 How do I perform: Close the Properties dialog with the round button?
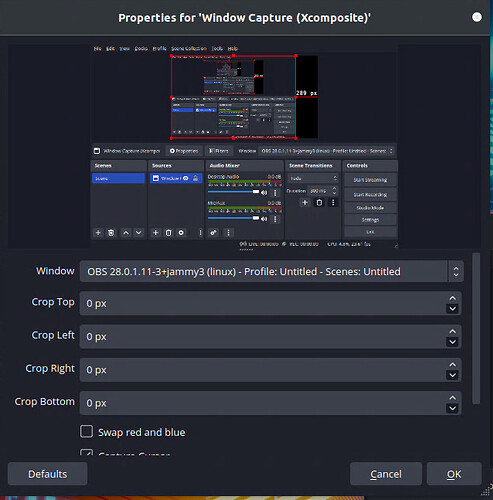point(477,17)
